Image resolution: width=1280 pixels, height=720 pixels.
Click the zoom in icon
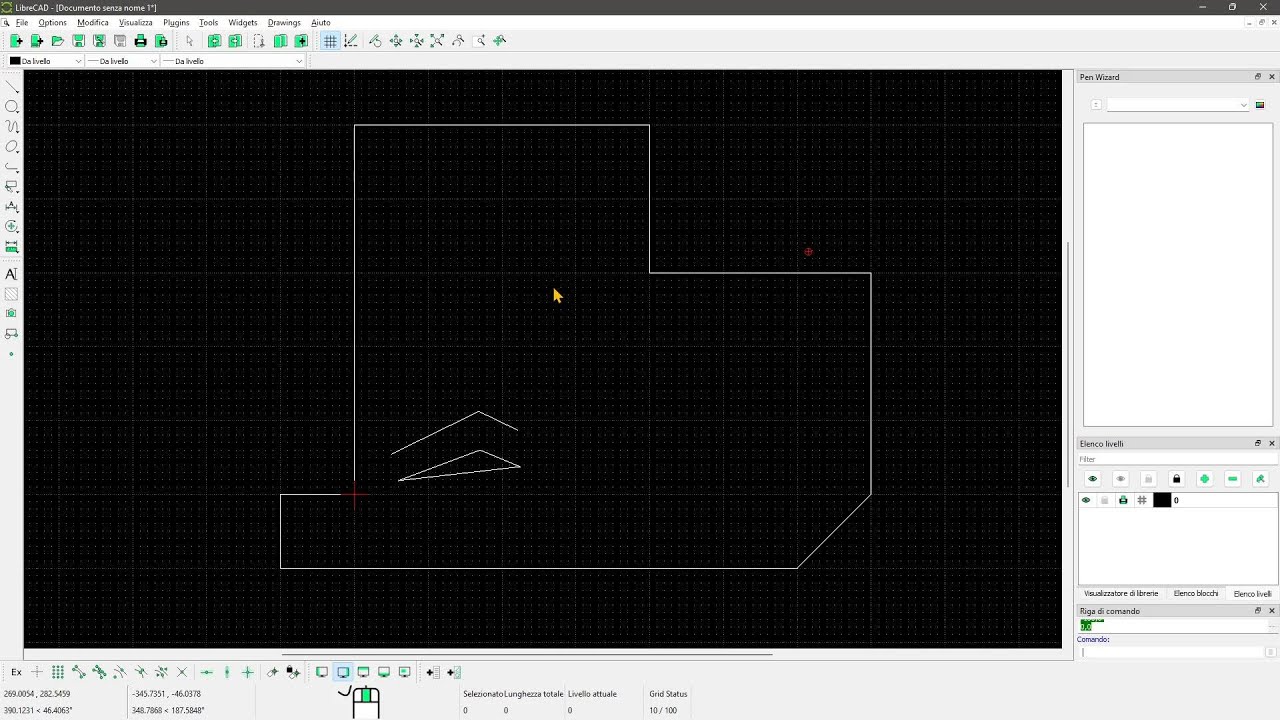(396, 41)
